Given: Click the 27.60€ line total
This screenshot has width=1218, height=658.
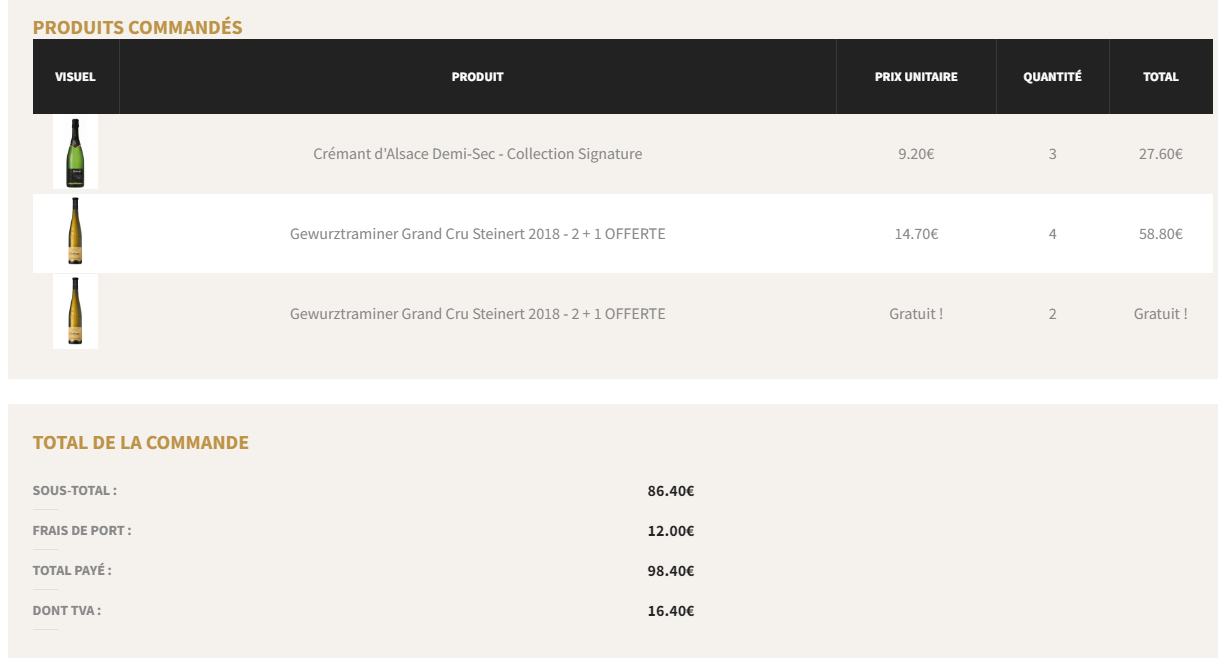Looking at the screenshot, I should pyautogui.click(x=1160, y=154).
